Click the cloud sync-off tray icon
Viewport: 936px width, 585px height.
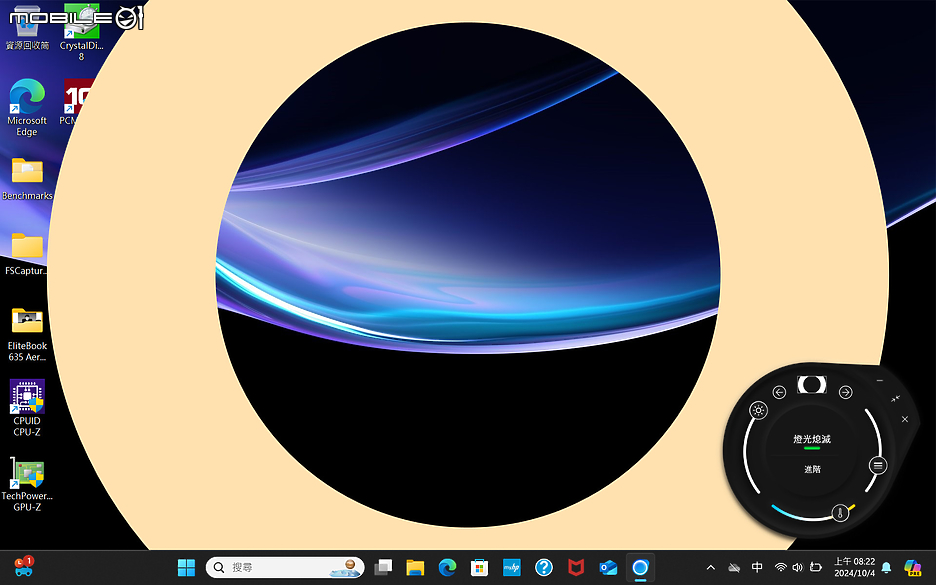click(x=734, y=567)
